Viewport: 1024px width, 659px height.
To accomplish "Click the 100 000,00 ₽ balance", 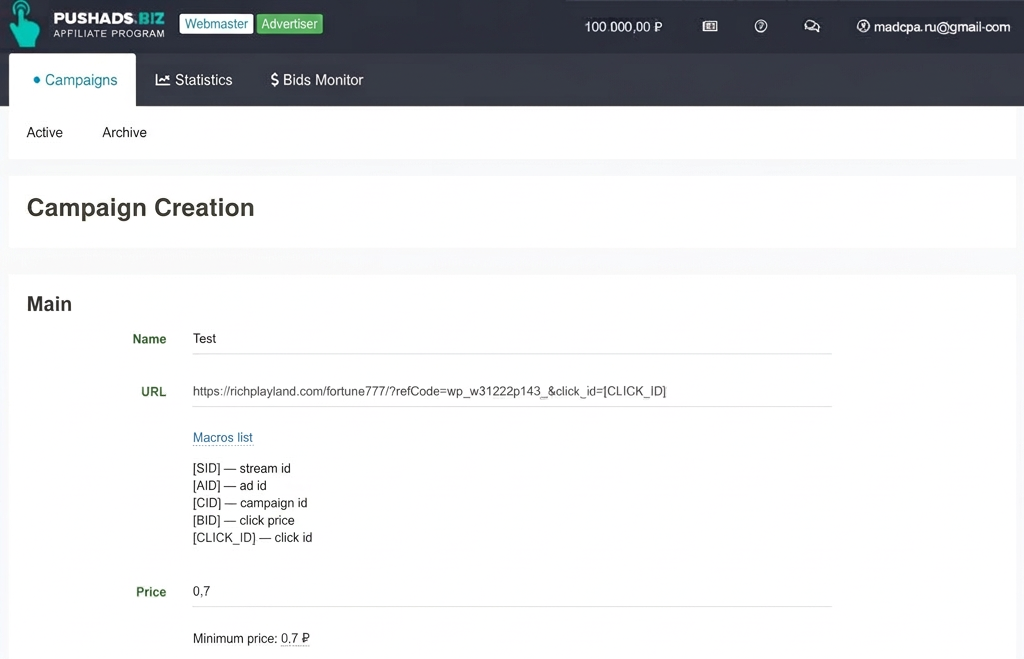I will pos(623,27).
